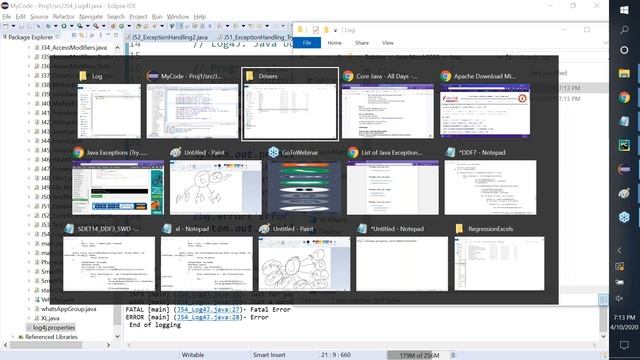Open the Home tab in Log explorer window
Viewport: 640px width, 360px height.
[x=334, y=43]
